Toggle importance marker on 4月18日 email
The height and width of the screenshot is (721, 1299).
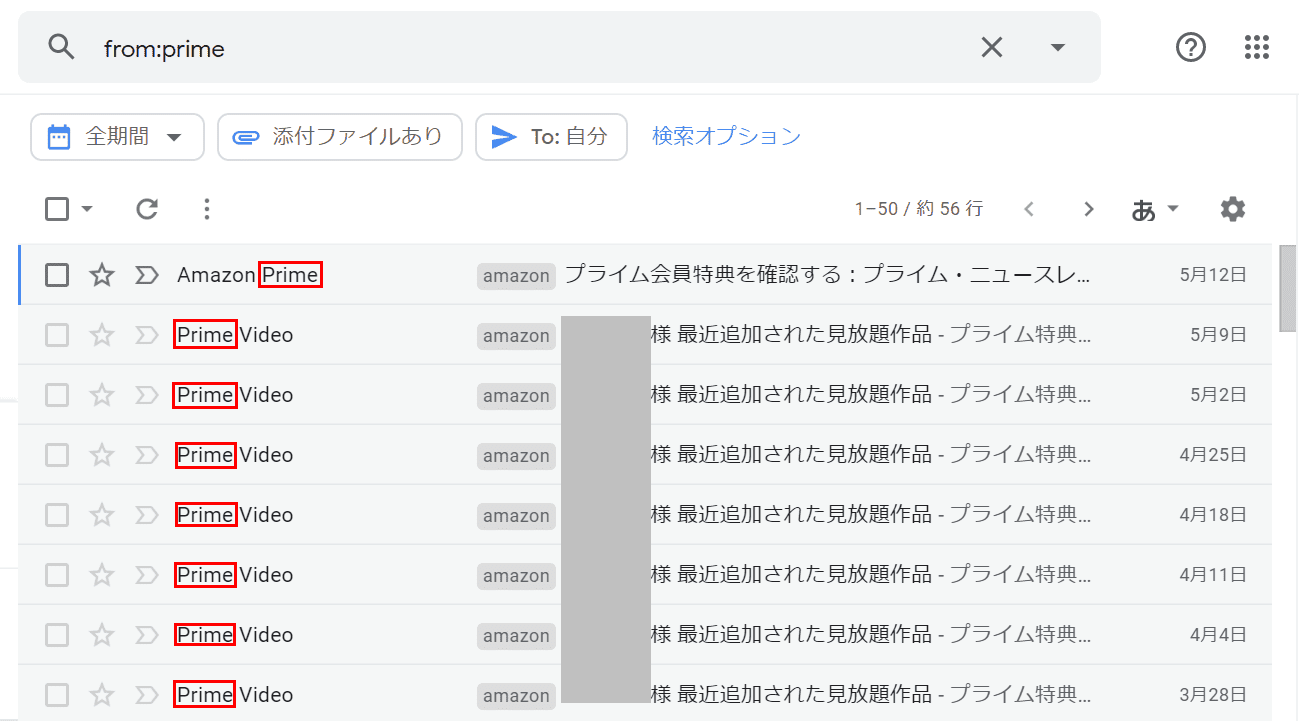point(147,515)
